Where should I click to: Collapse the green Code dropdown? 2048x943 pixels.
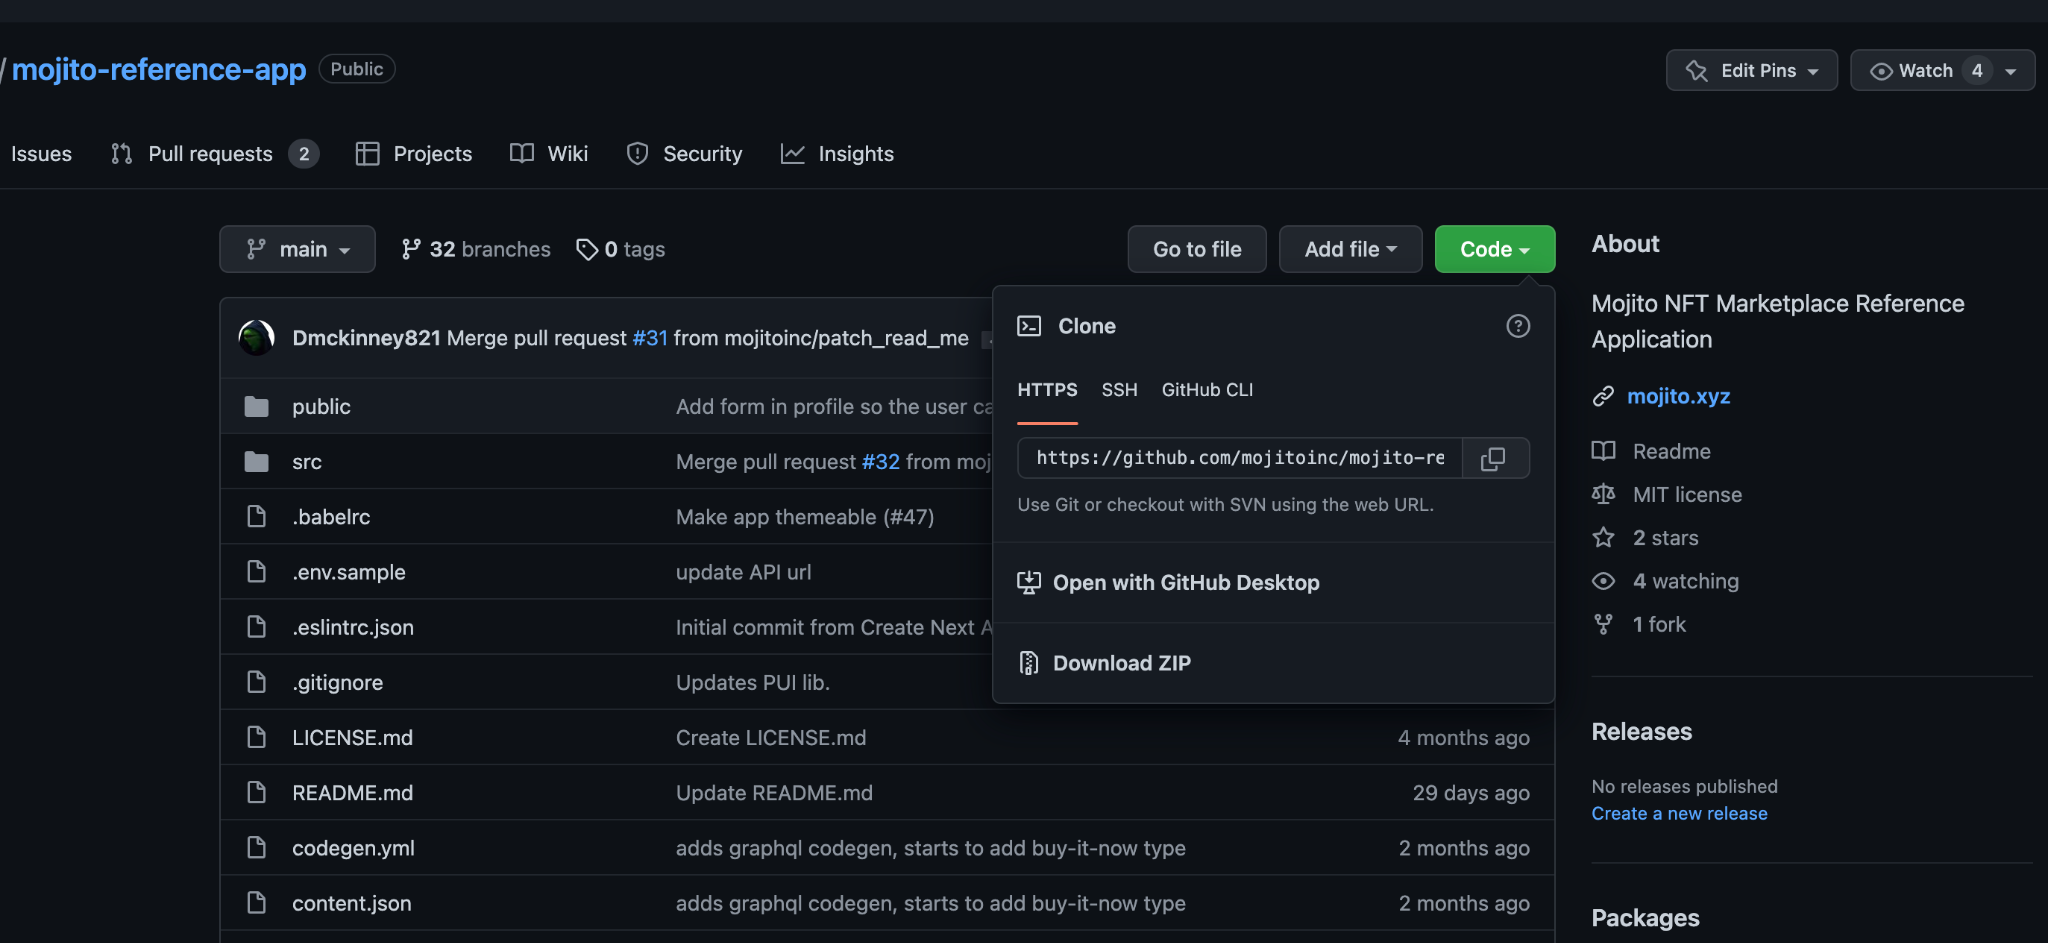[1495, 249]
